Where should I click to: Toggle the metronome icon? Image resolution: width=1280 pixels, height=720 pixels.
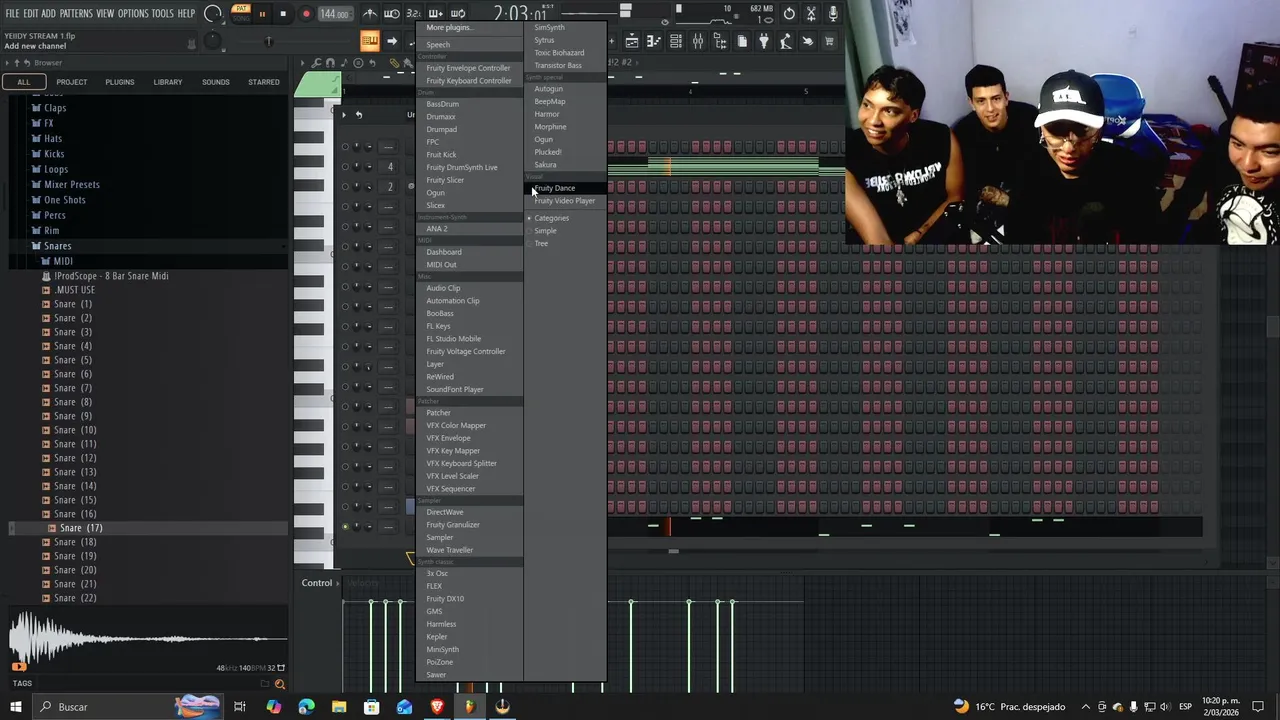(x=370, y=14)
